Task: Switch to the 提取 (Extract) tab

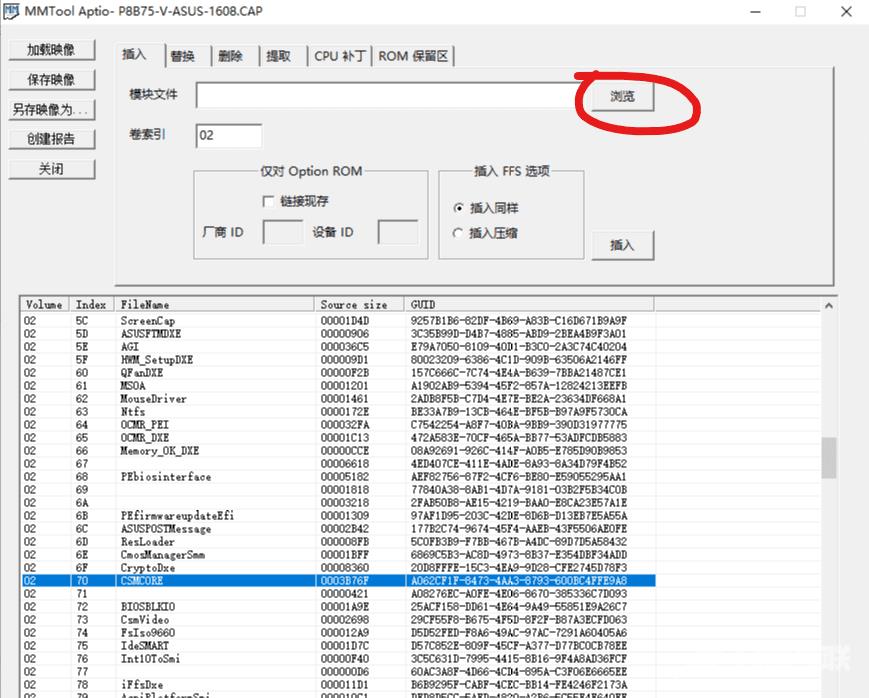Action: (x=278, y=56)
